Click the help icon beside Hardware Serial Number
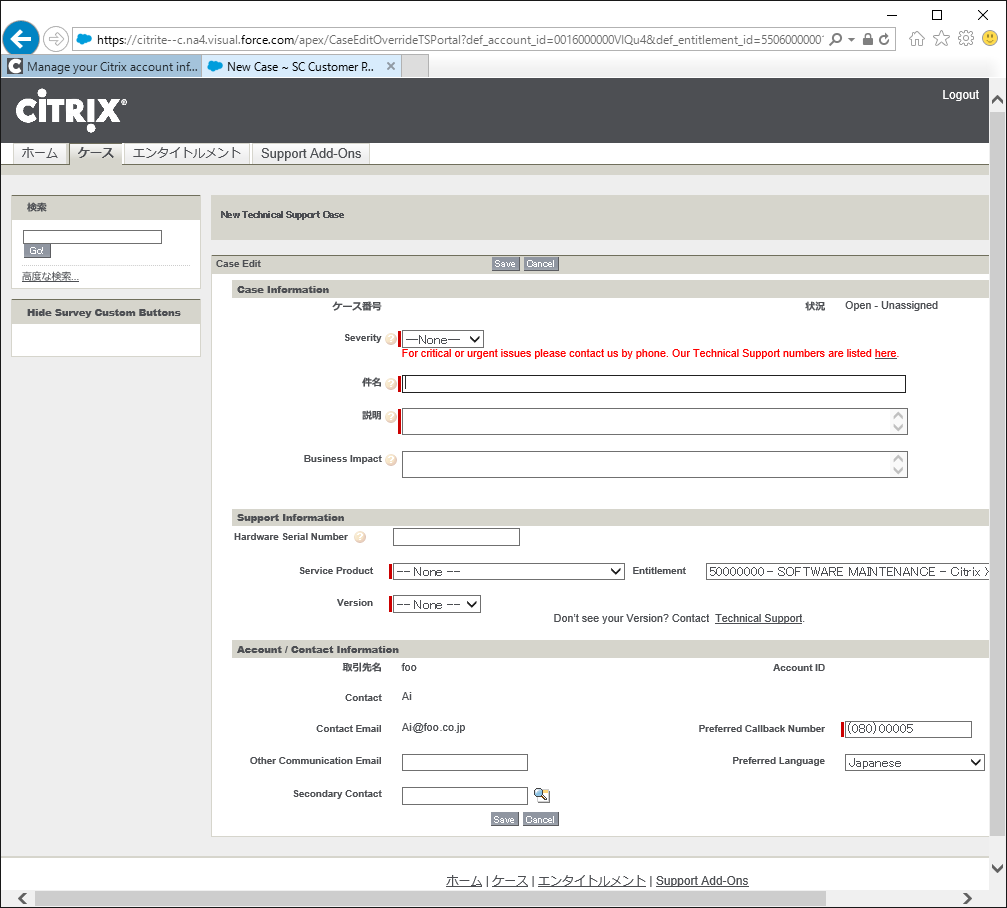 click(x=360, y=538)
